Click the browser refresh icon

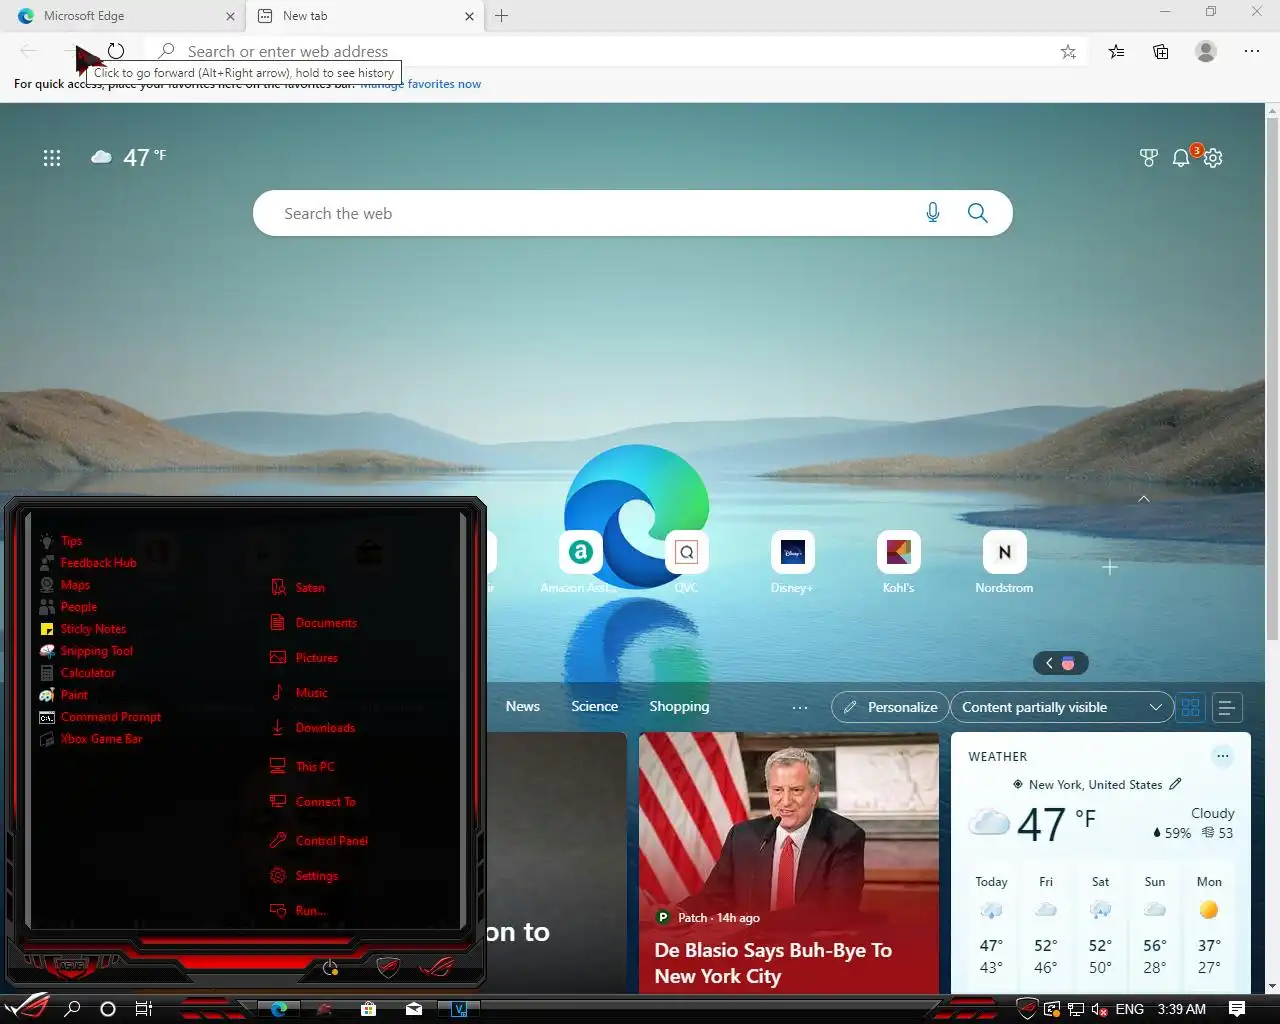(116, 51)
